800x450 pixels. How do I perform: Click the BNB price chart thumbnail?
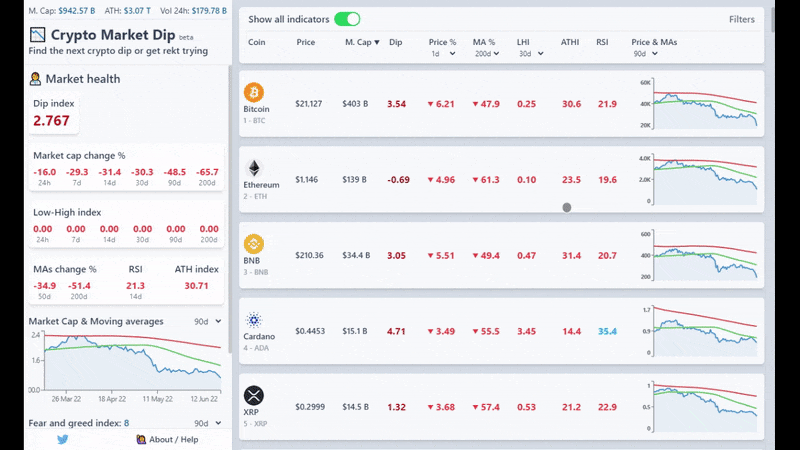coord(698,255)
